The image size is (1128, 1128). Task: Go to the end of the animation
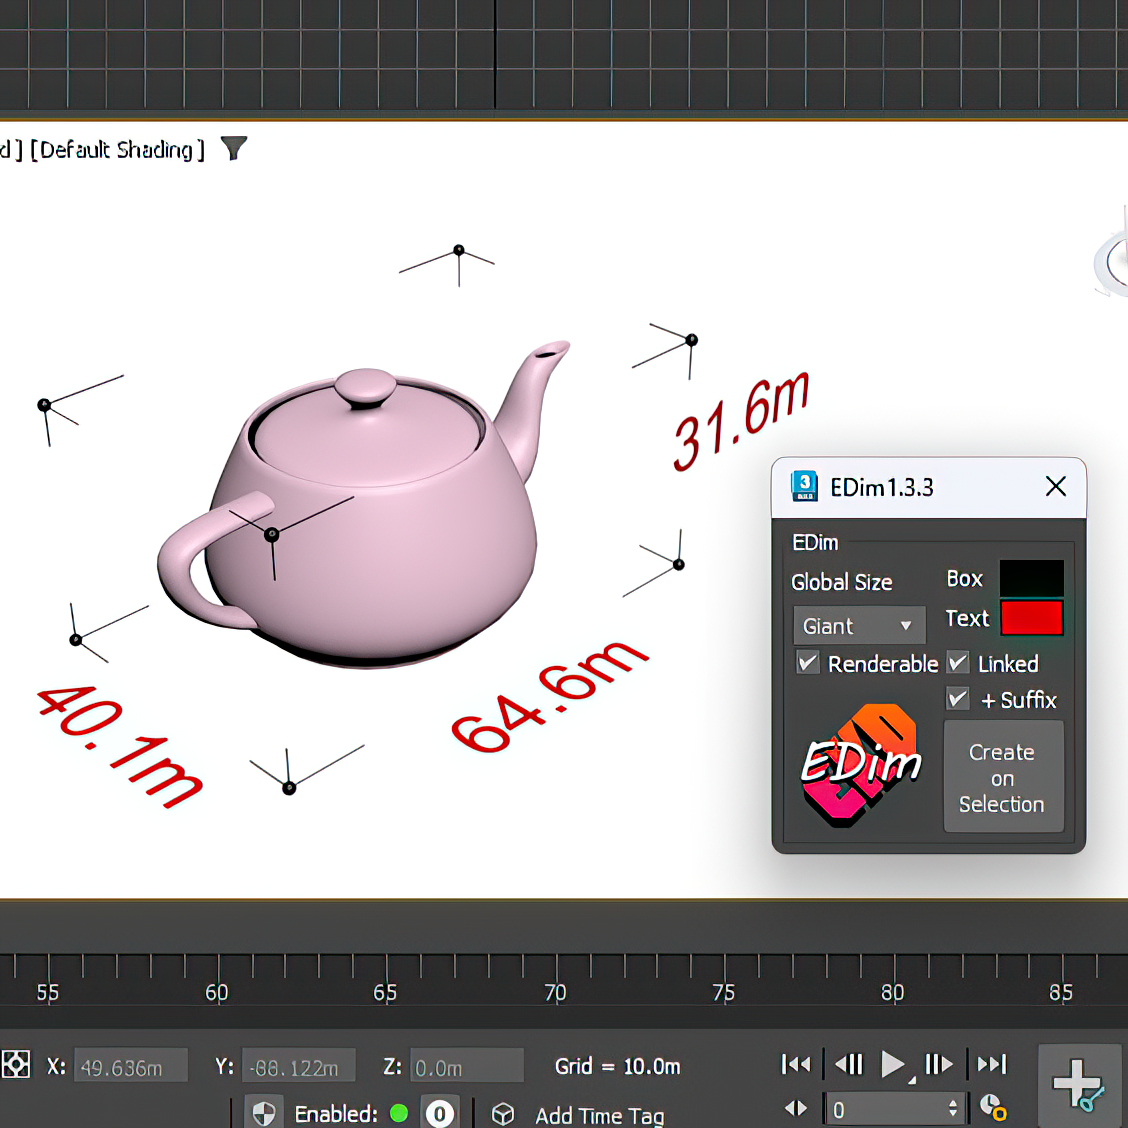point(991,1064)
